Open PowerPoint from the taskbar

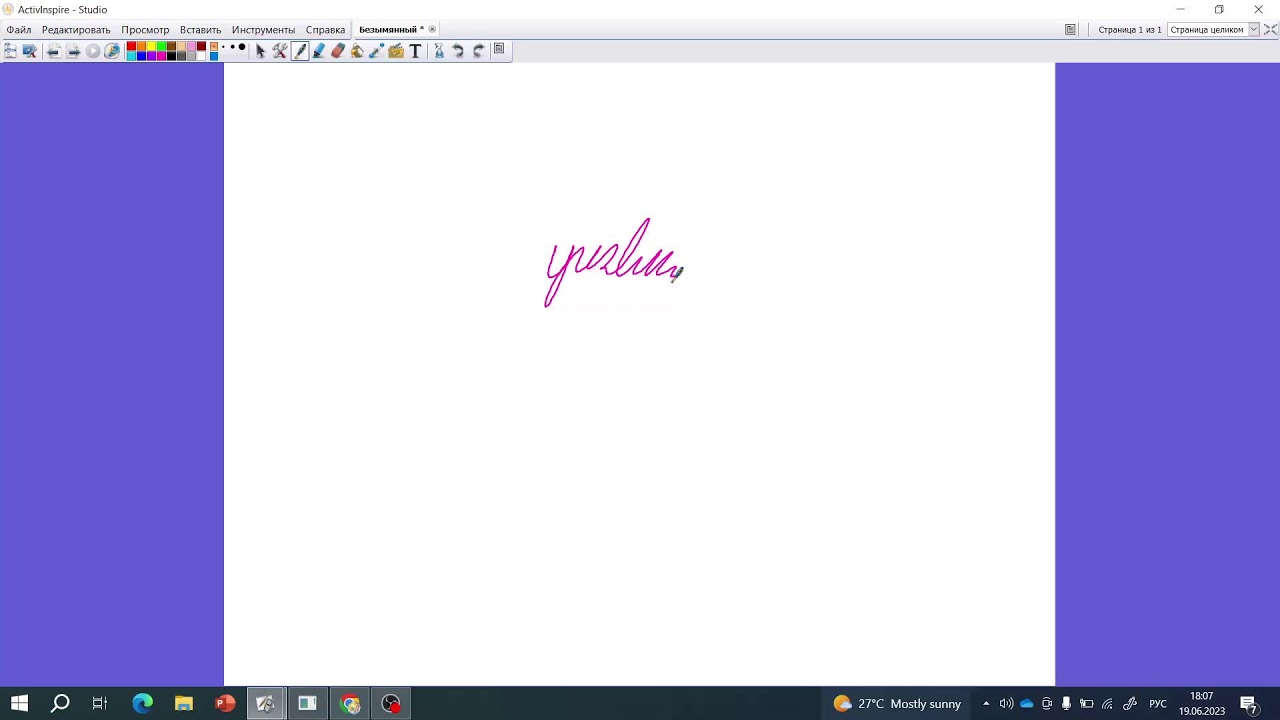(225, 703)
